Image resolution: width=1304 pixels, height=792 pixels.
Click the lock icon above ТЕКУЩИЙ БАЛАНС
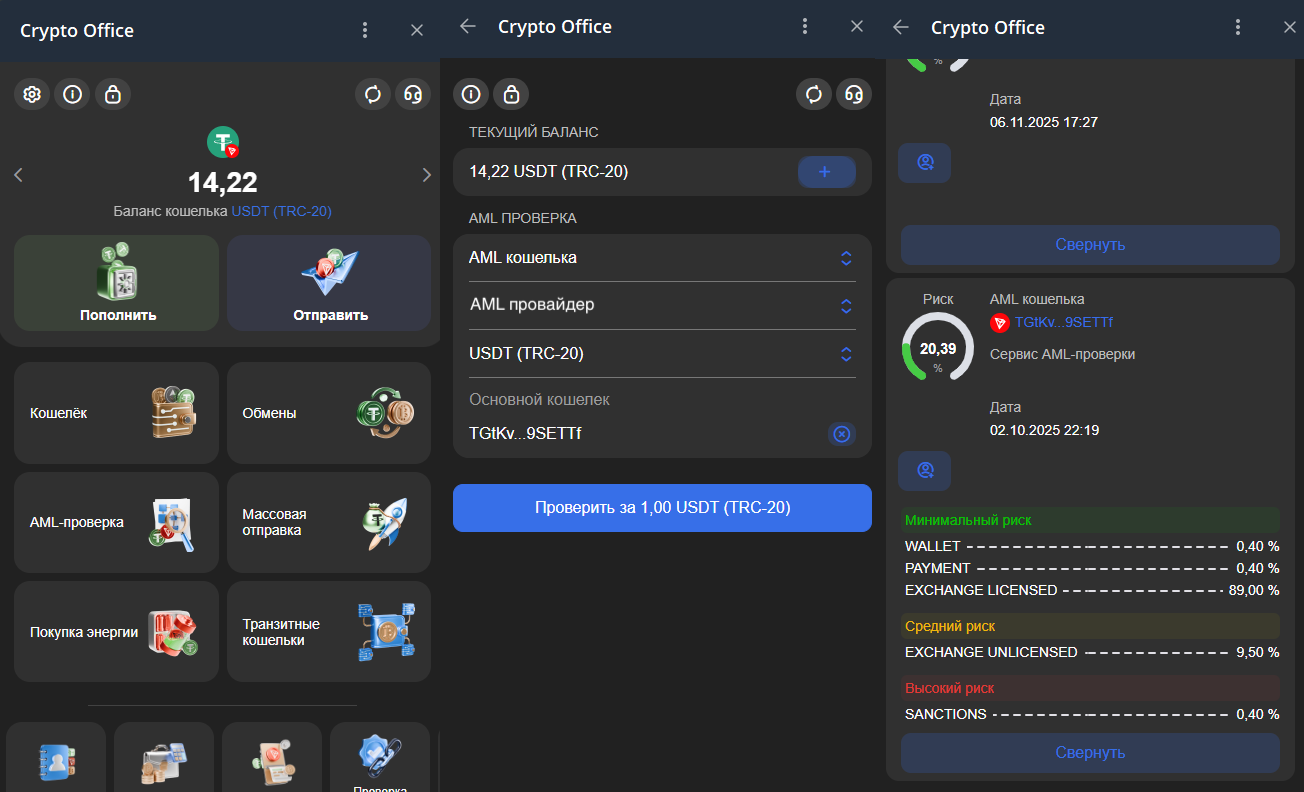point(512,94)
